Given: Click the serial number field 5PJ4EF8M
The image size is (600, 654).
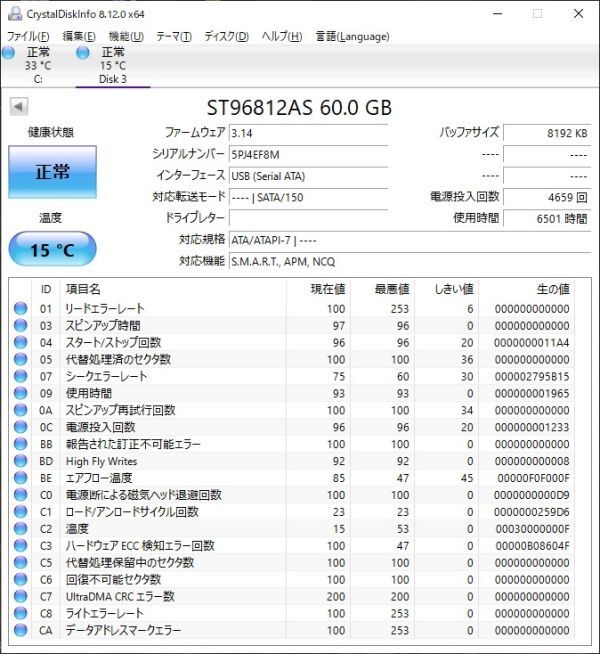Looking at the screenshot, I should 309,155.
